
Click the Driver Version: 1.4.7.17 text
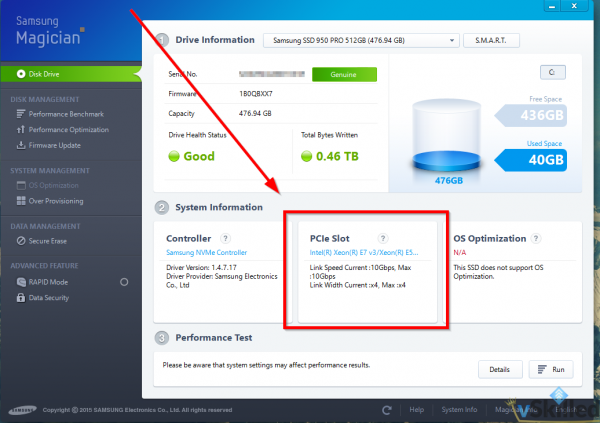[x=201, y=268]
